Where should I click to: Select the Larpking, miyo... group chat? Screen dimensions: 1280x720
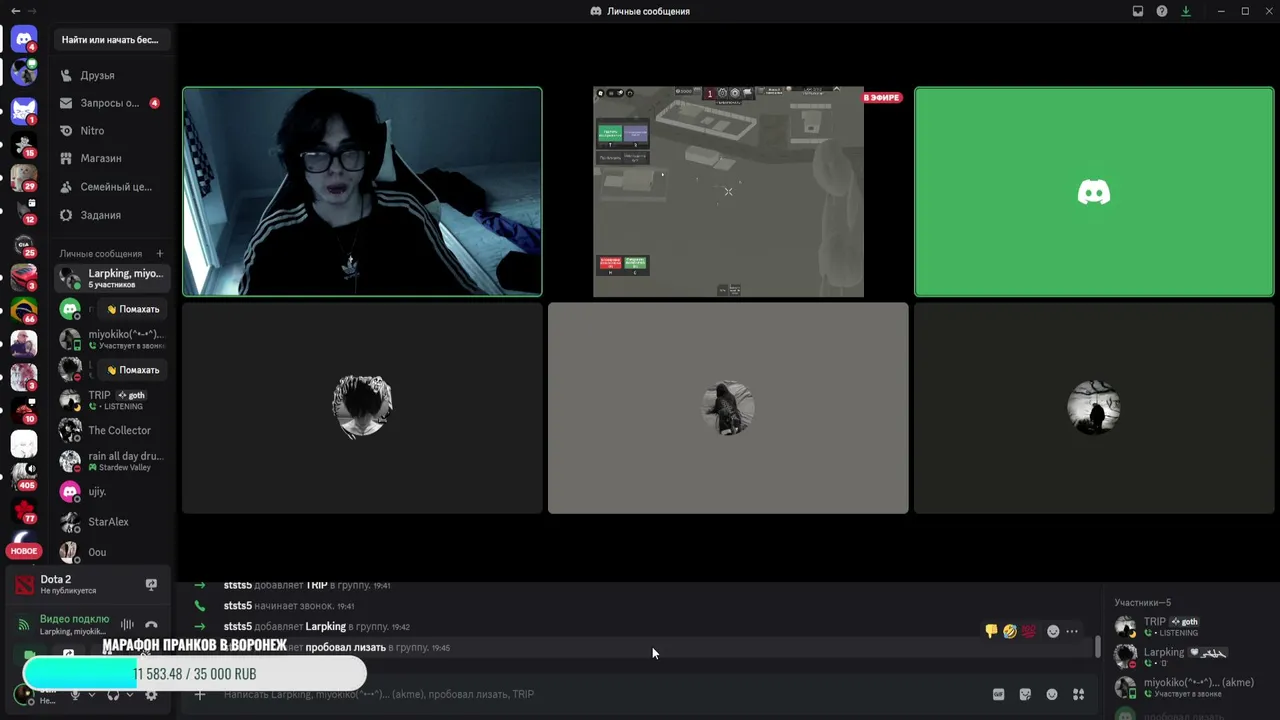[112, 278]
